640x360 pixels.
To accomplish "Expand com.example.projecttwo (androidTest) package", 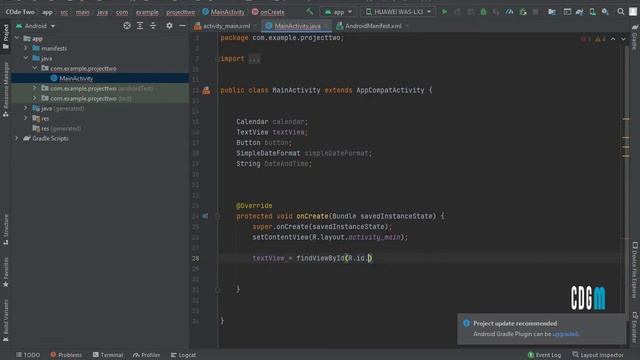I will pos(35,88).
